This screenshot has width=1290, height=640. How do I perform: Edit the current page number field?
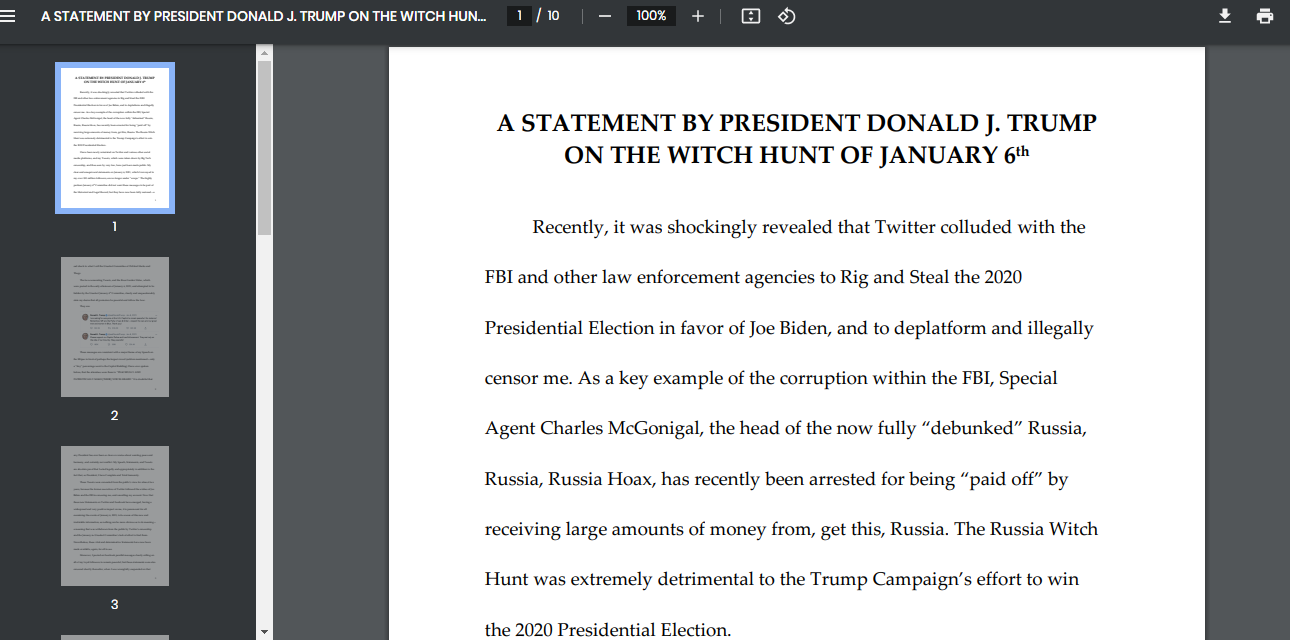coord(519,16)
